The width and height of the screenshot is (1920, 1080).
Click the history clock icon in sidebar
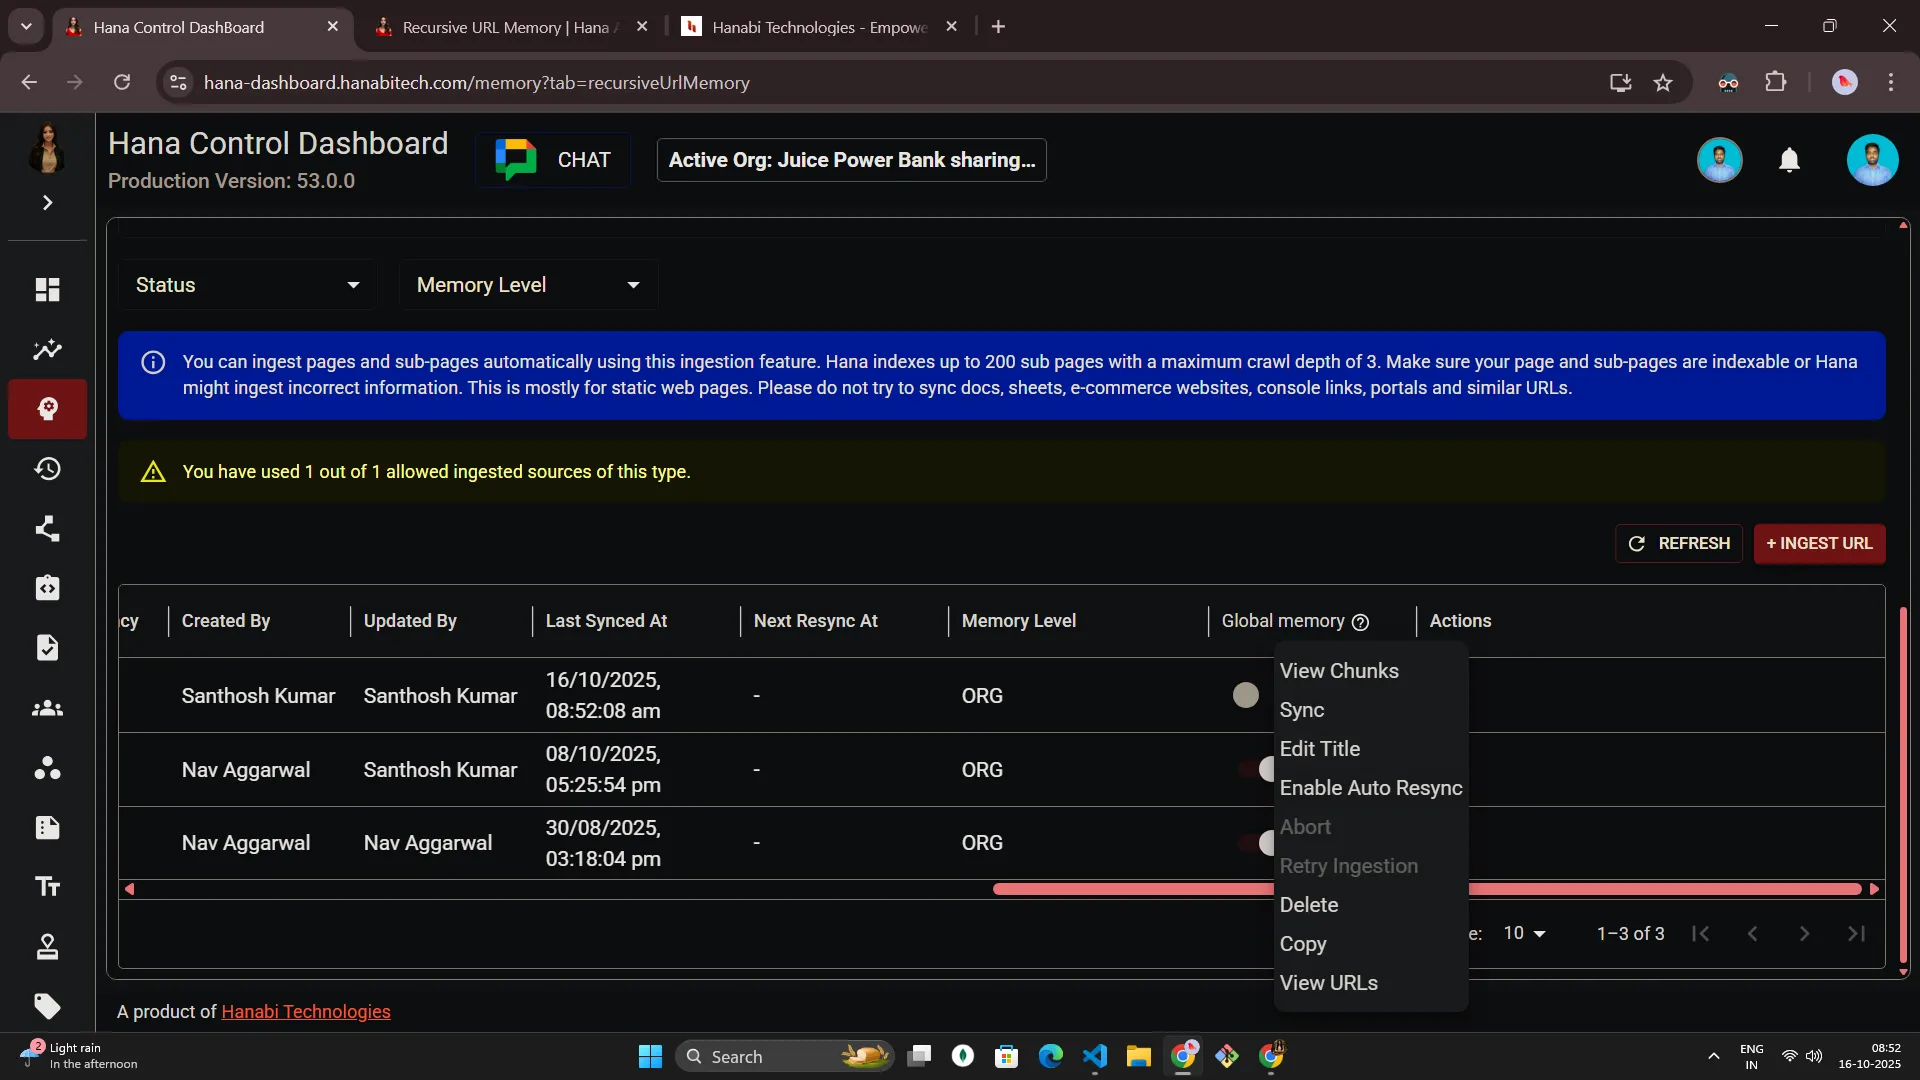click(x=47, y=469)
